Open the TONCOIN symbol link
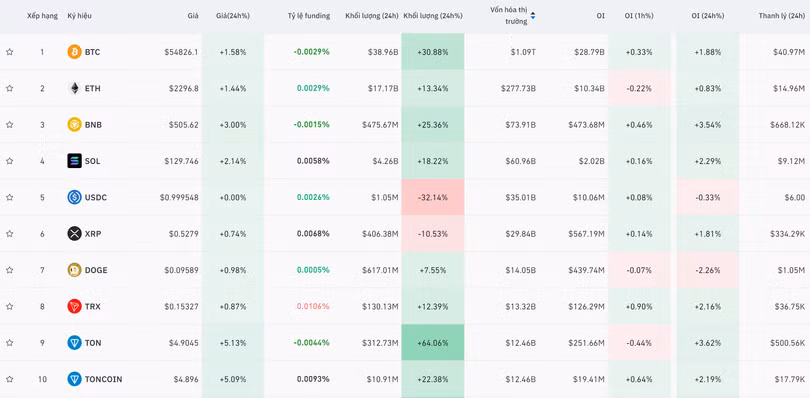The height and width of the screenshot is (398, 810). click(x=104, y=379)
